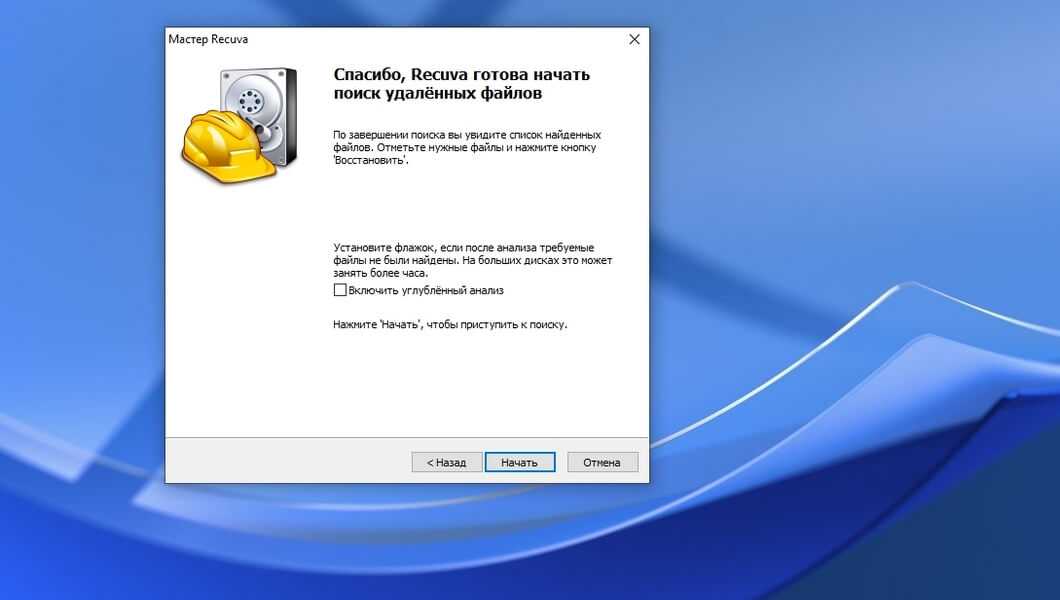The width and height of the screenshot is (1060, 600).
Task: Select the silver disk platter in drive icon
Action: [246, 100]
